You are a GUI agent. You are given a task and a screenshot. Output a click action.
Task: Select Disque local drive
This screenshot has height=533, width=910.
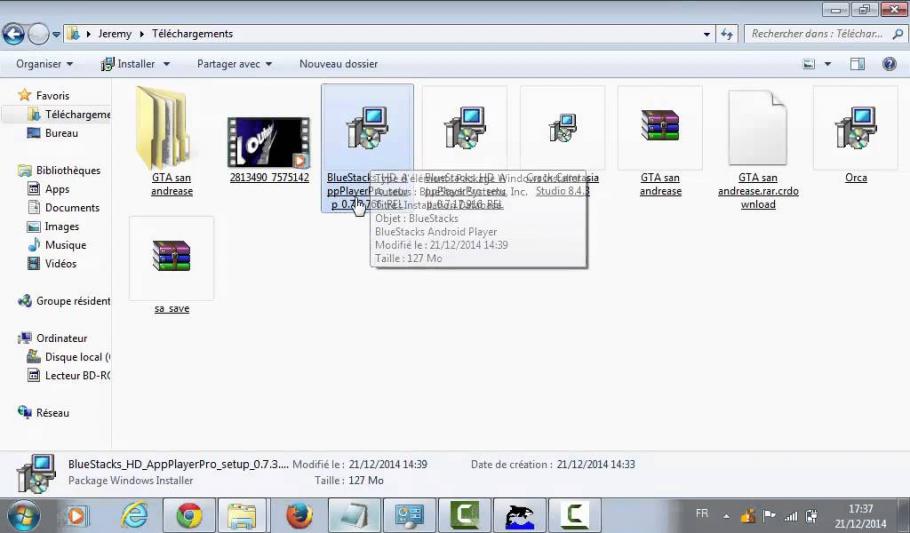click(x=69, y=357)
